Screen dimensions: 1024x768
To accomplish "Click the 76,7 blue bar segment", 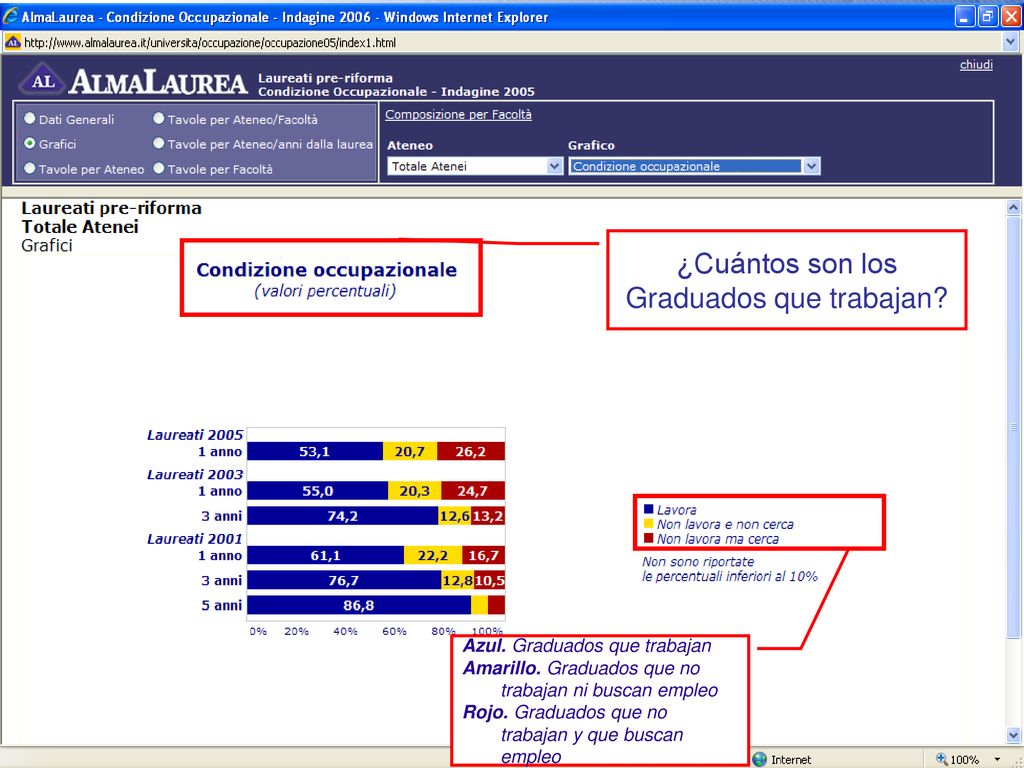I will pos(344,580).
